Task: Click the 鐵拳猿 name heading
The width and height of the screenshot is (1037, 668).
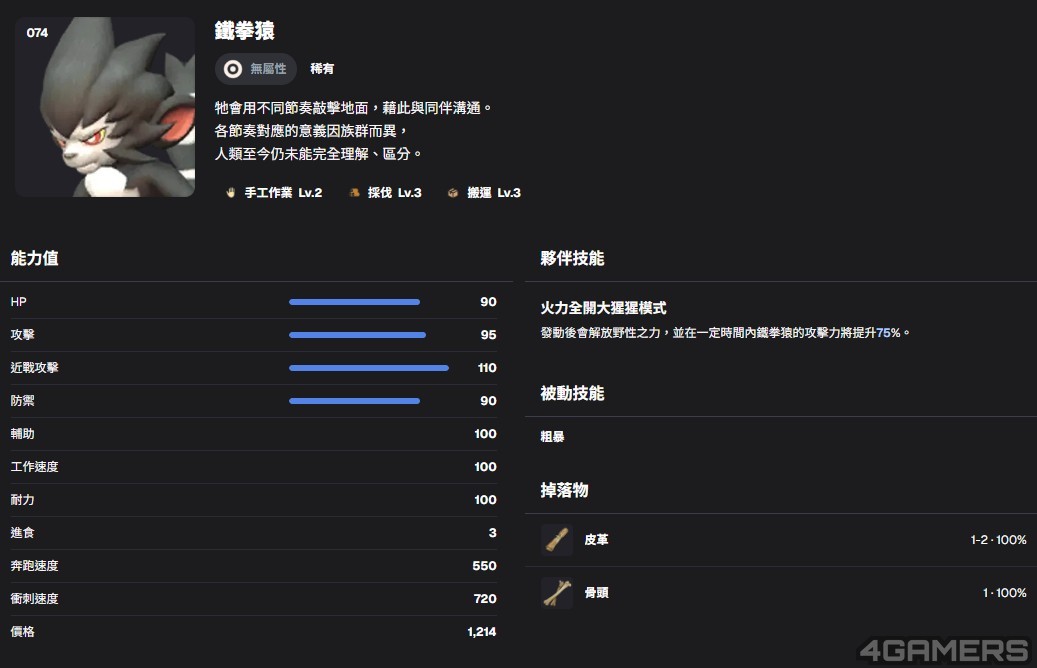Action: point(244,30)
